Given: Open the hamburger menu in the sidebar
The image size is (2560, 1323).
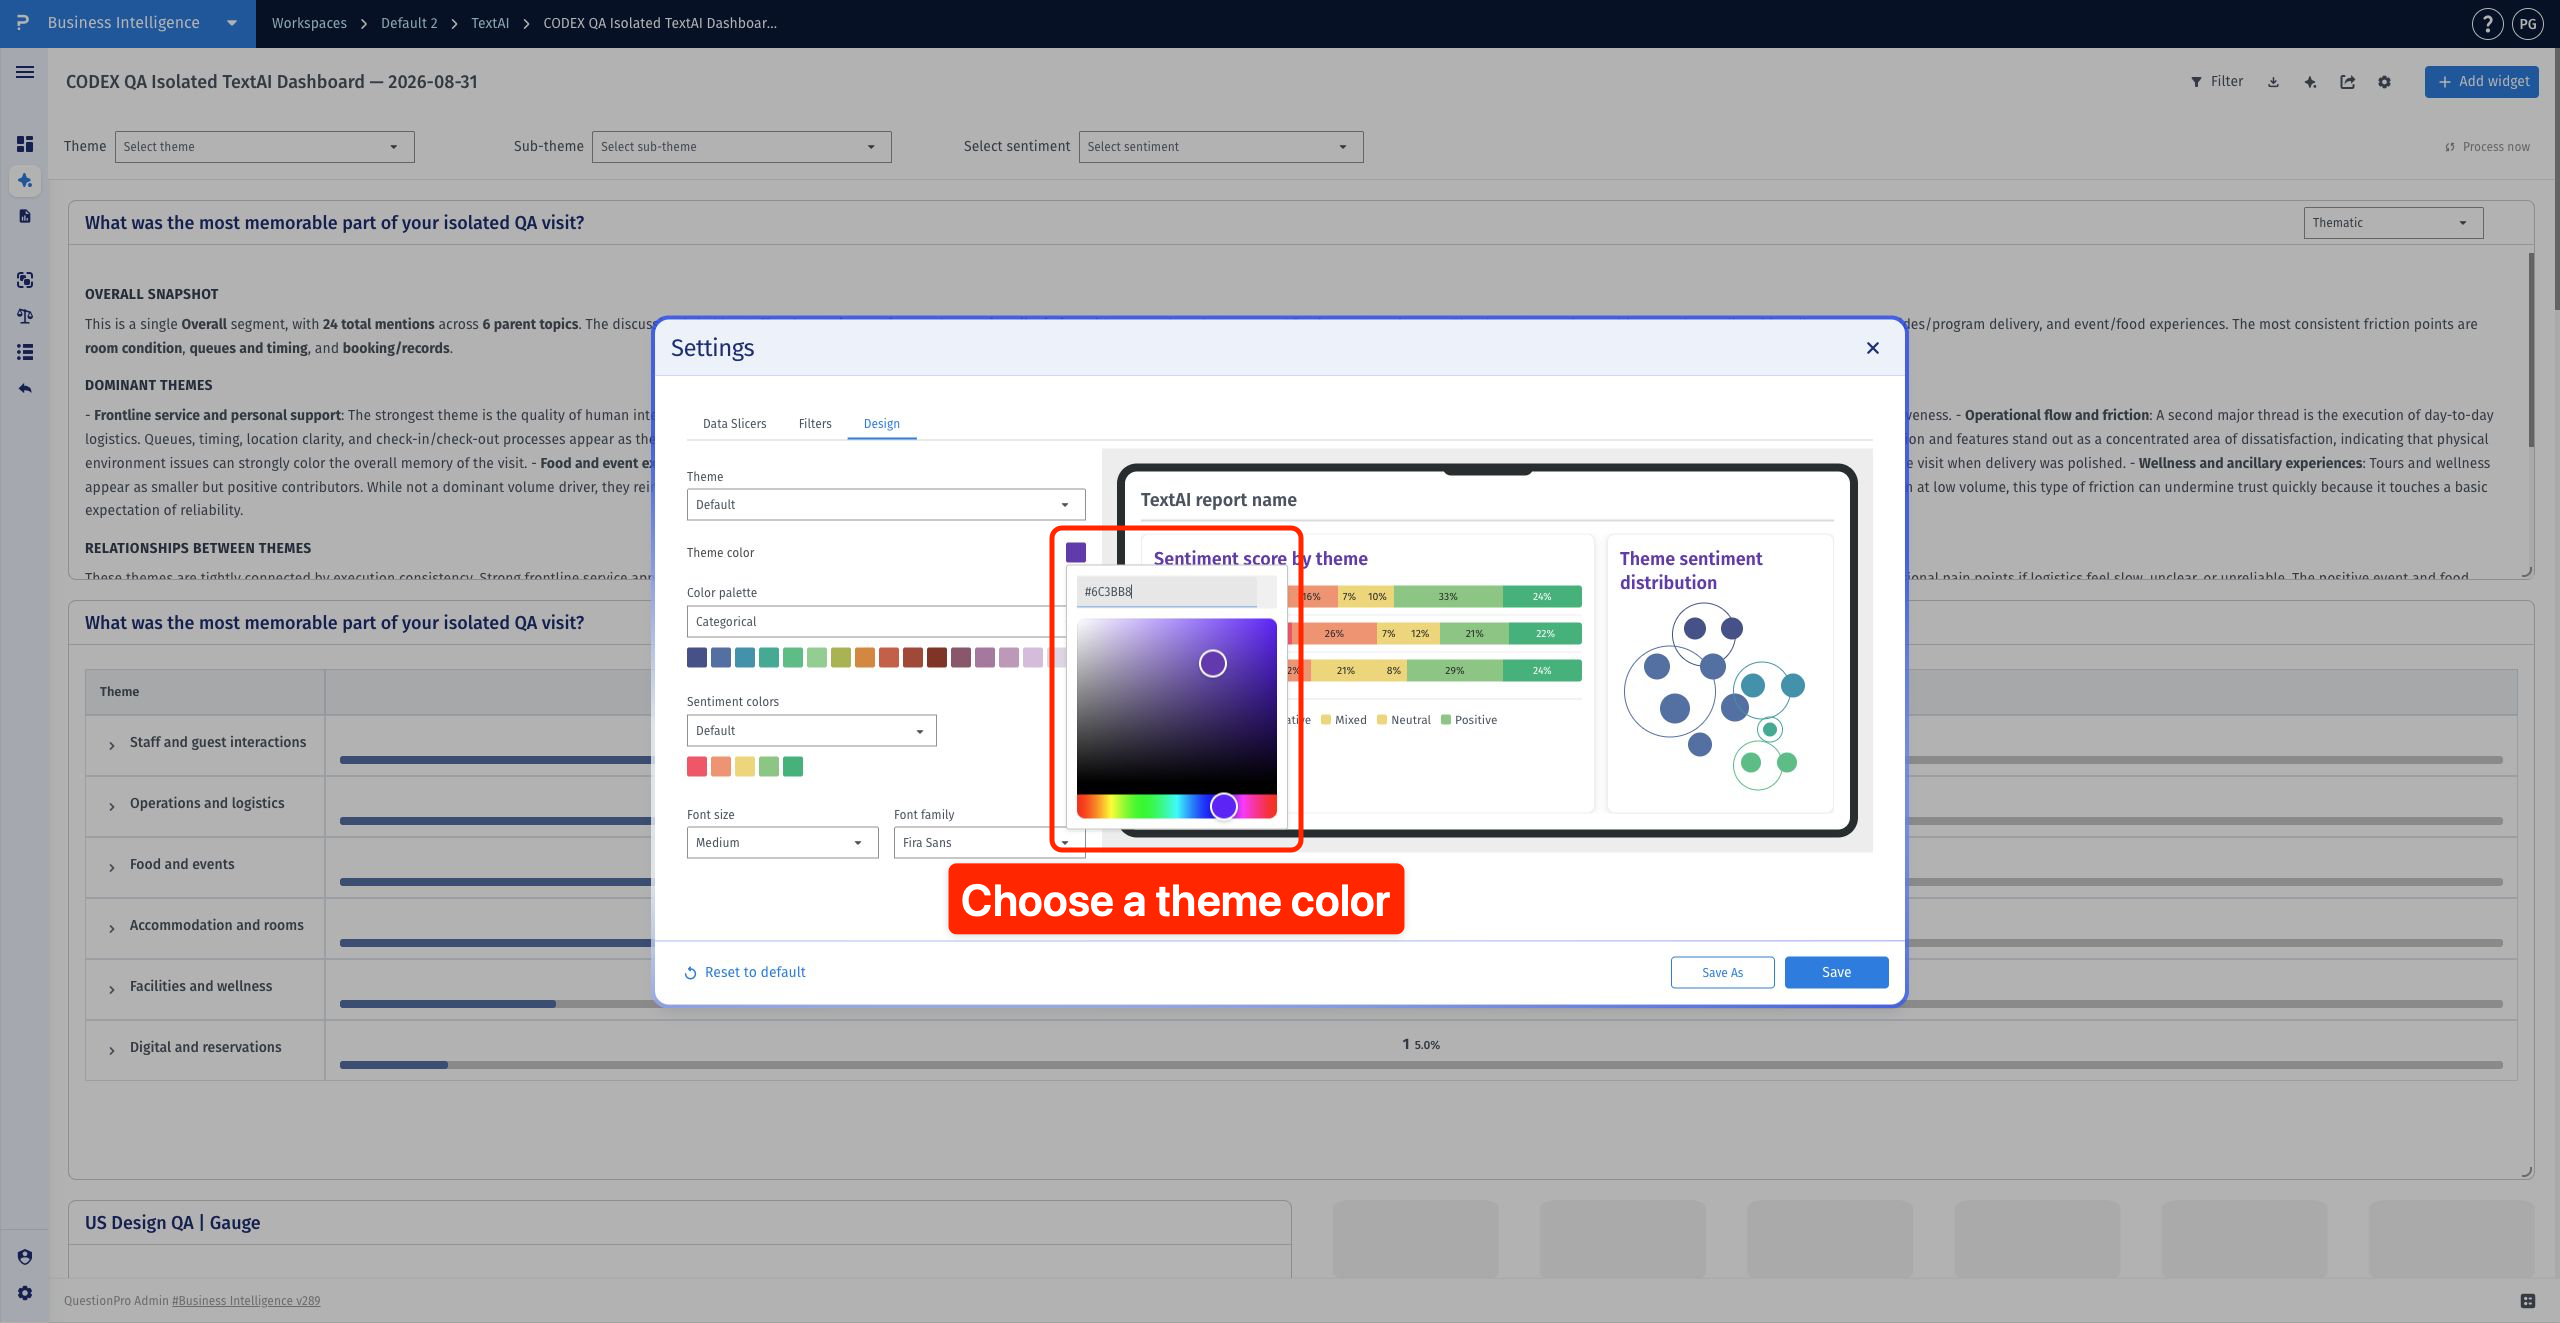Looking at the screenshot, I should click(x=25, y=72).
